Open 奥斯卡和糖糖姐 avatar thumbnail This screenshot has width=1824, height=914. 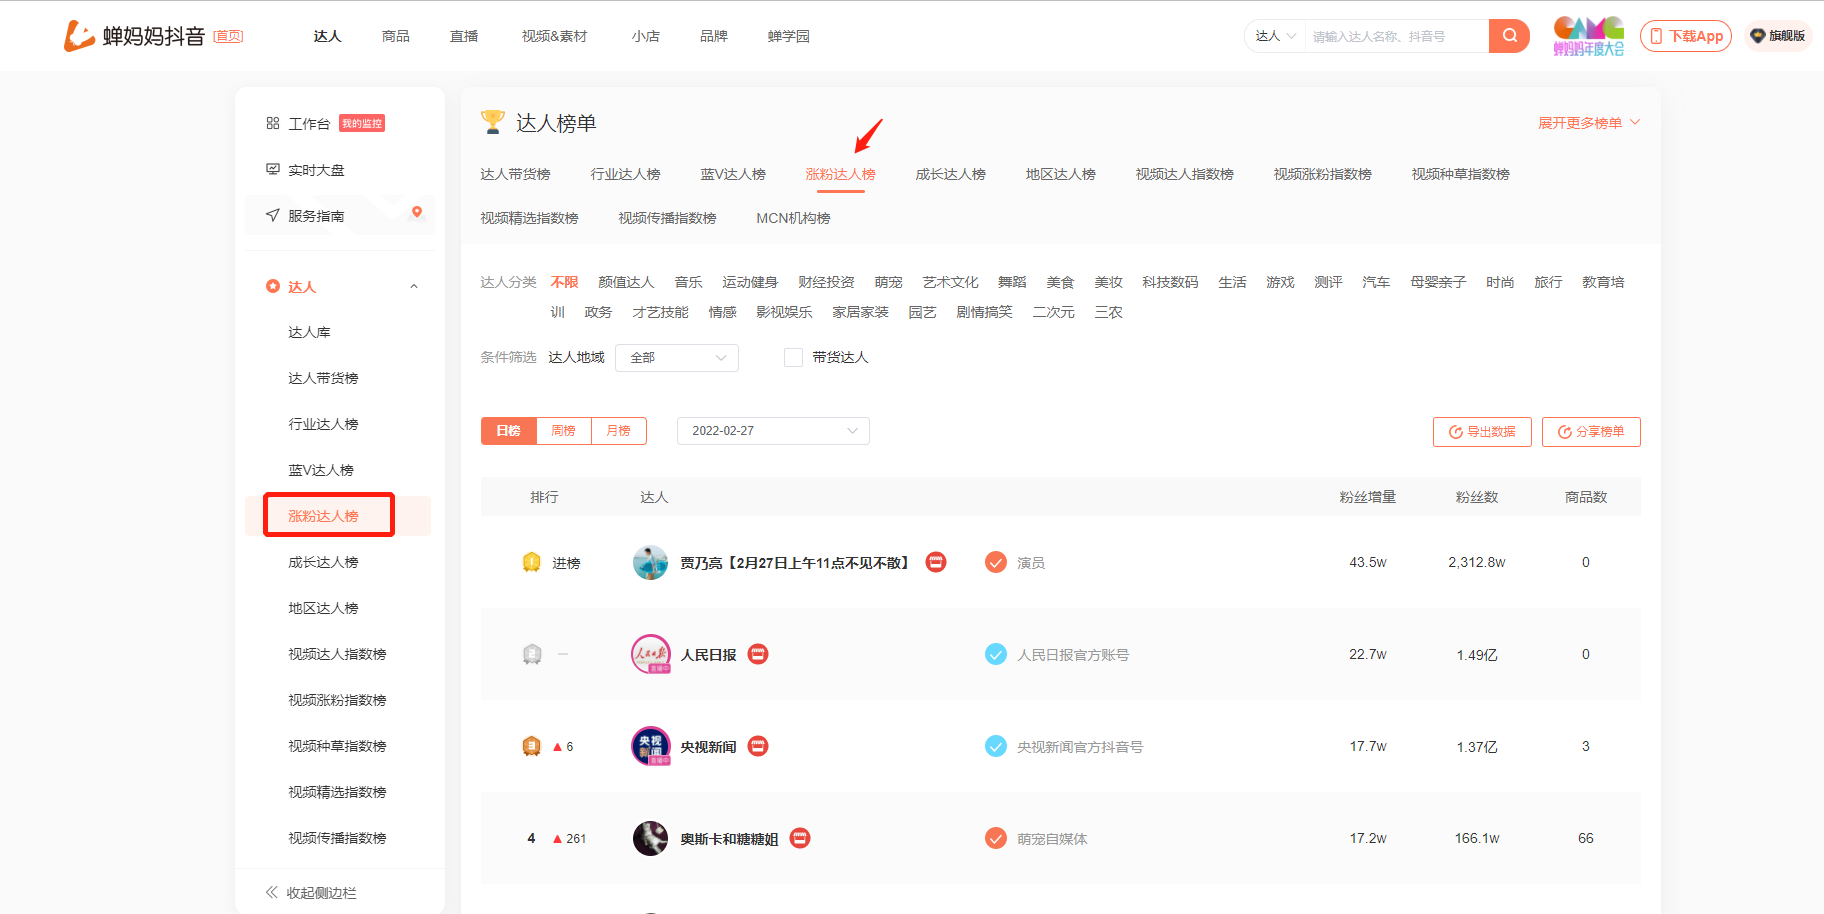(x=651, y=838)
